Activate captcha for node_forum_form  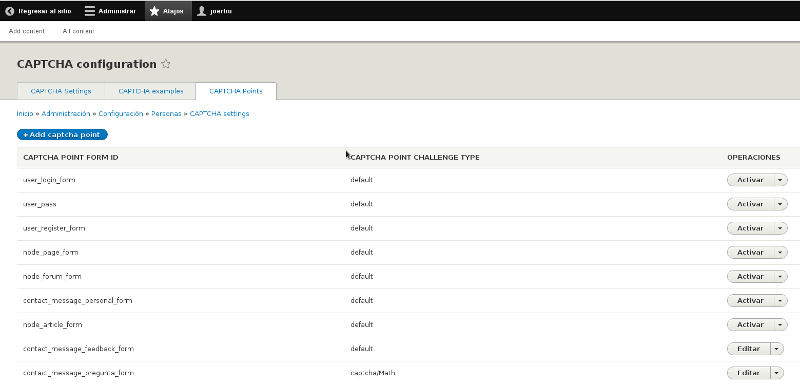(x=750, y=276)
